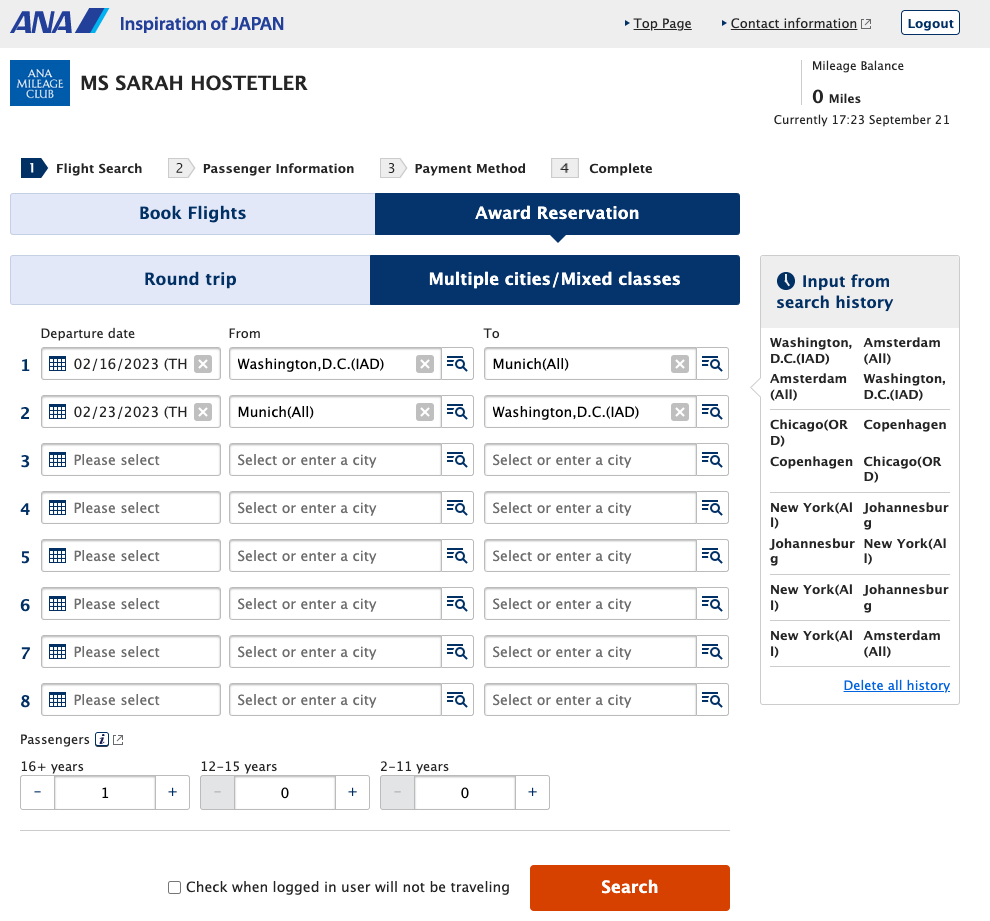The image size is (990, 921).
Task: Open city search for row 1 From
Action: tap(457, 364)
